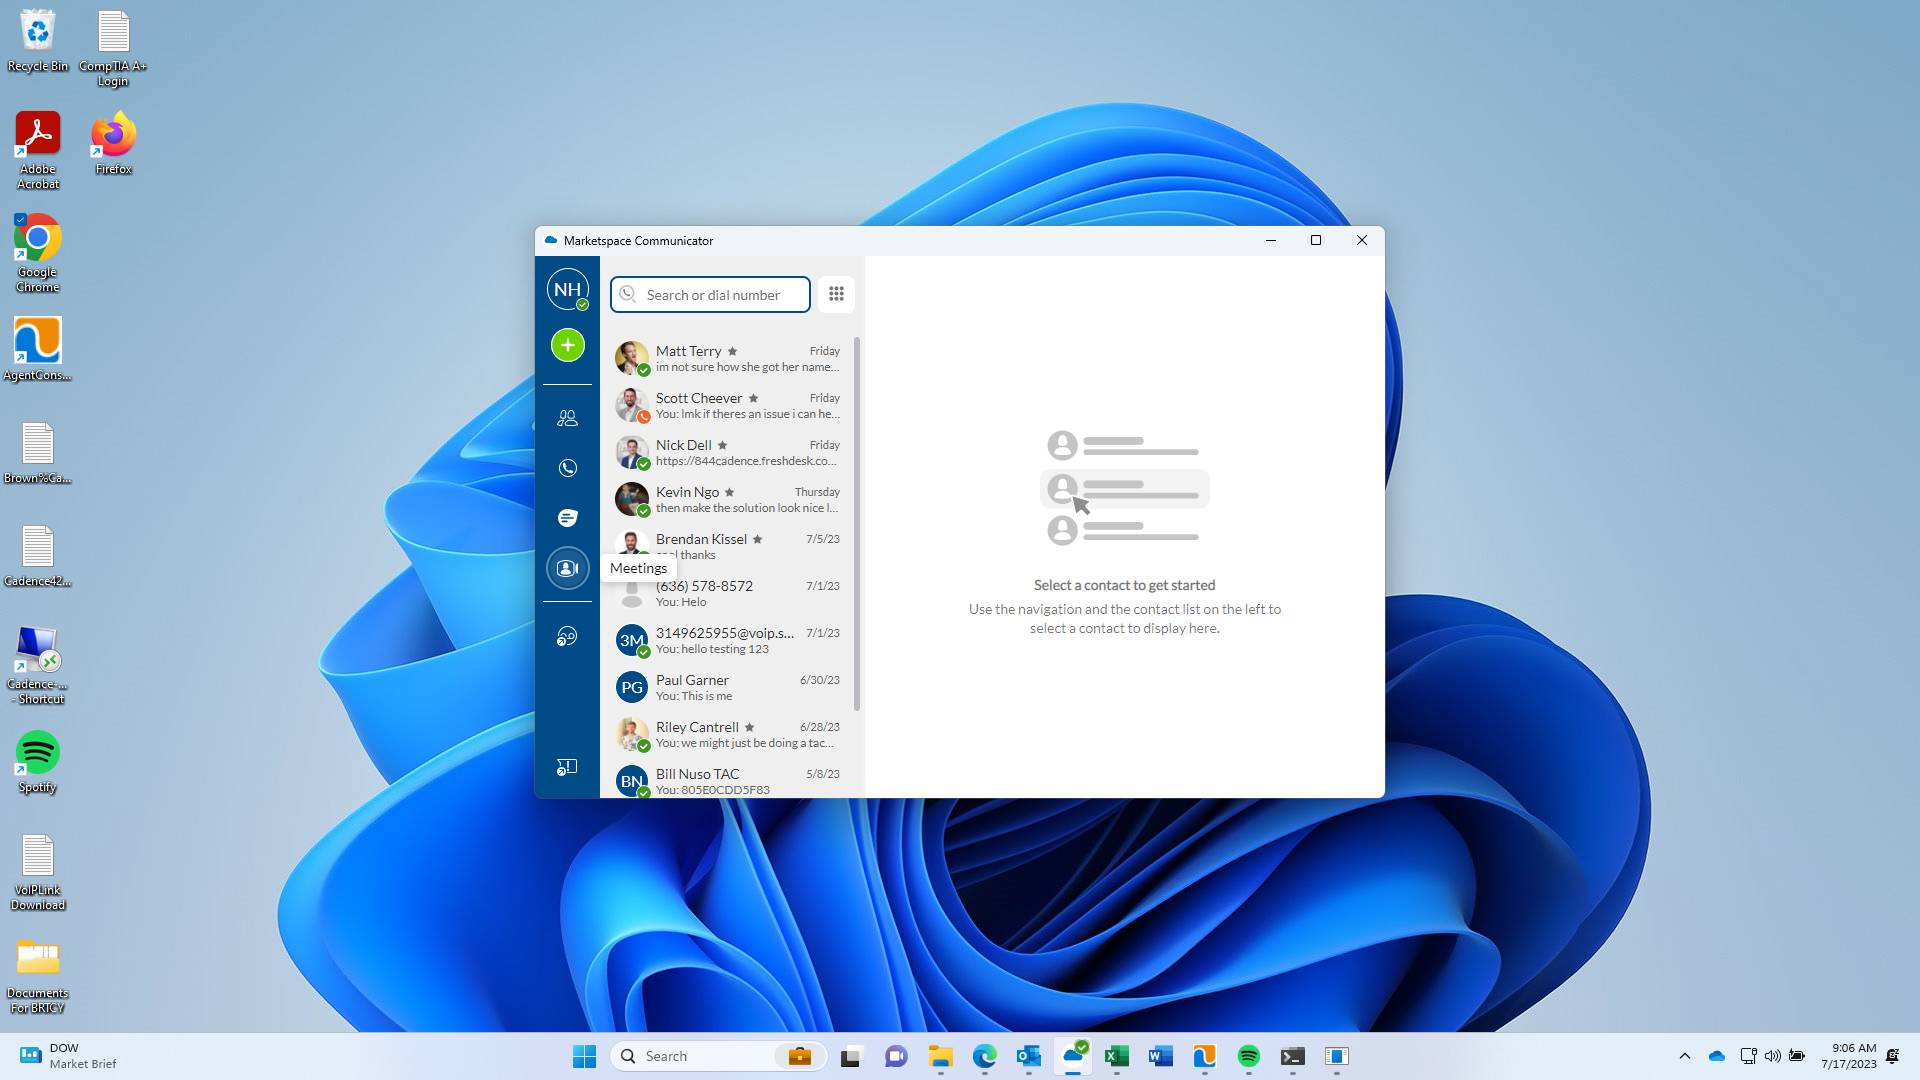The height and width of the screenshot is (1080, 1920).
Task: Open Bill Nuso TAC conversation
Action: 728,781
